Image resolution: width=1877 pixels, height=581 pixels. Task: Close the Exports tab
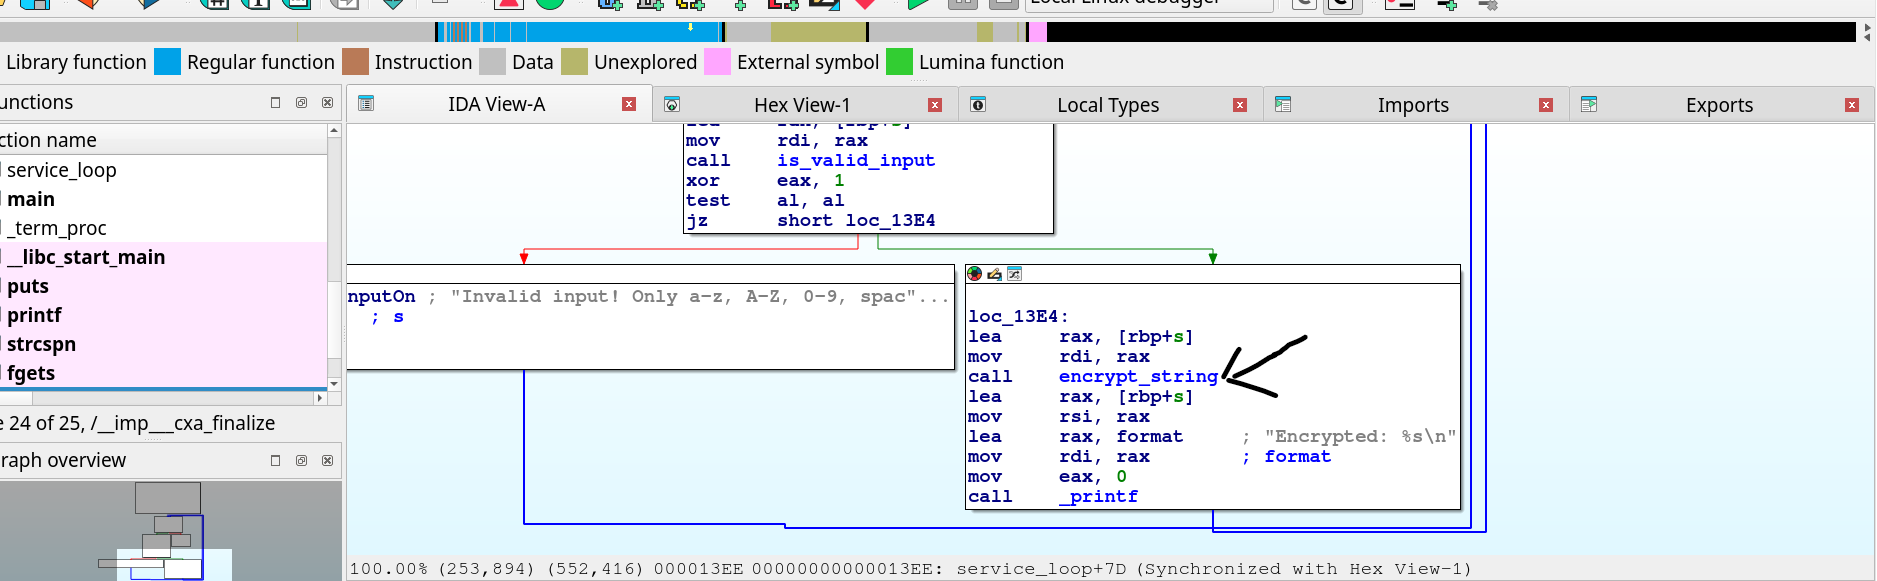pyautogui.click(x=1851, y=105)
